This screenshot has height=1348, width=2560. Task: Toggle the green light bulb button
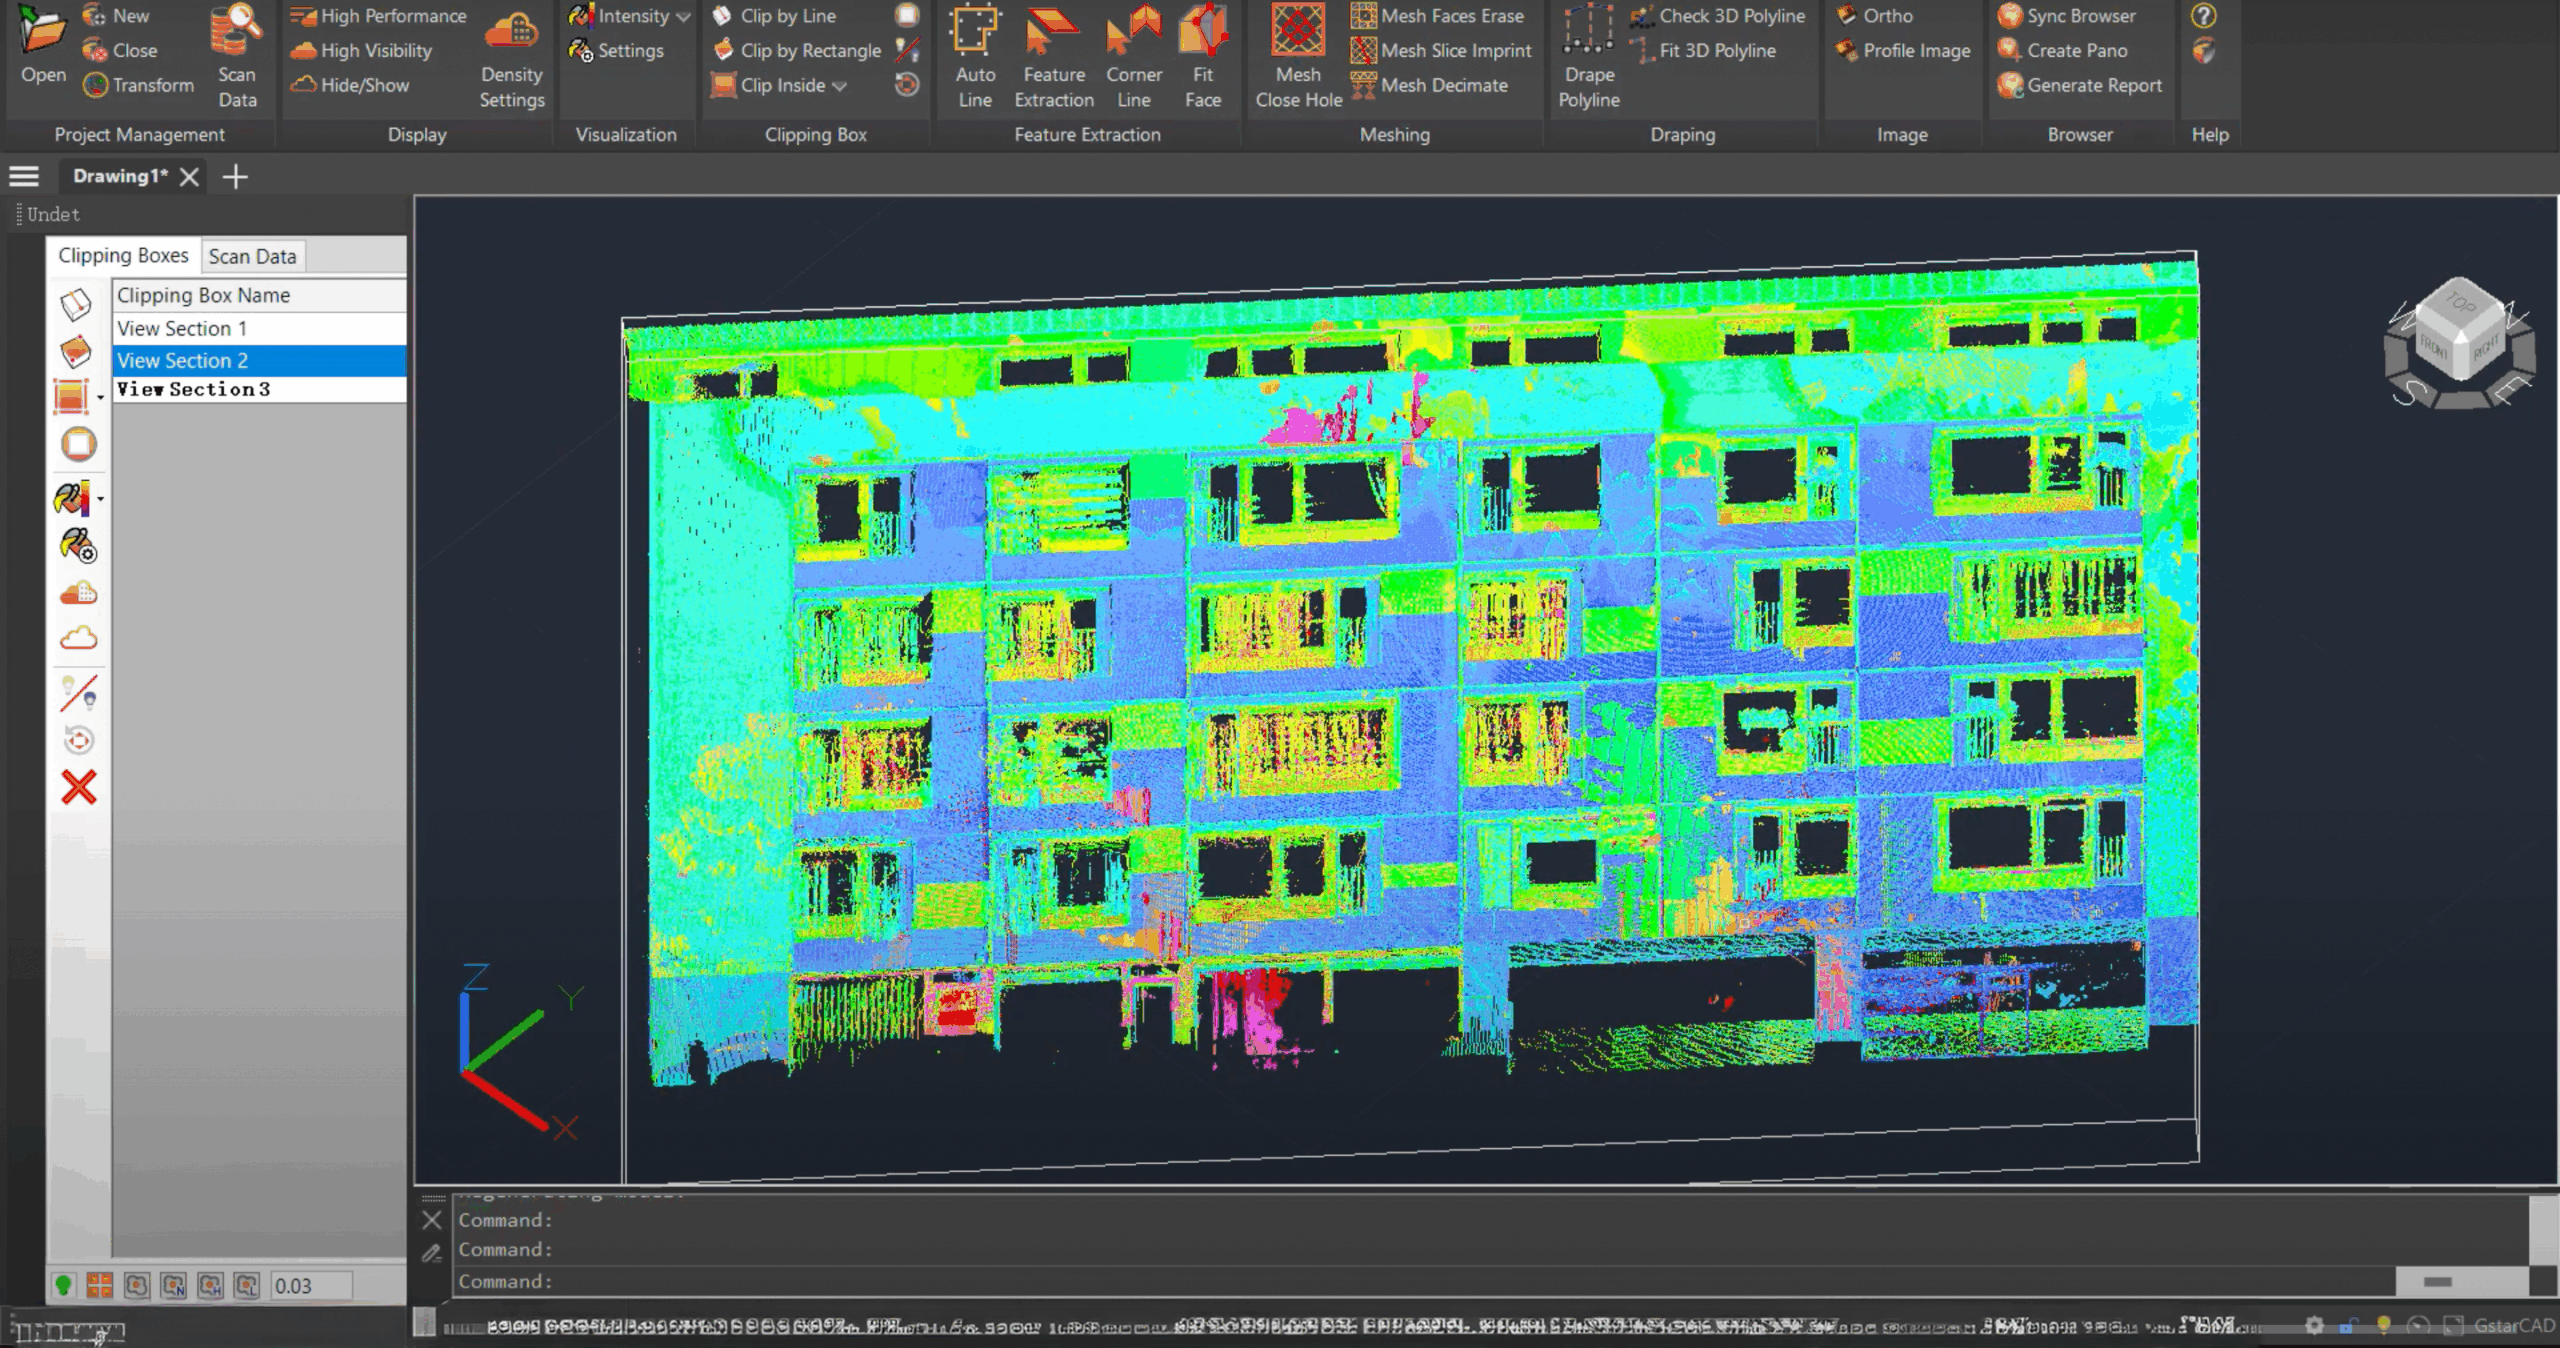click(x=63, y=1285)
